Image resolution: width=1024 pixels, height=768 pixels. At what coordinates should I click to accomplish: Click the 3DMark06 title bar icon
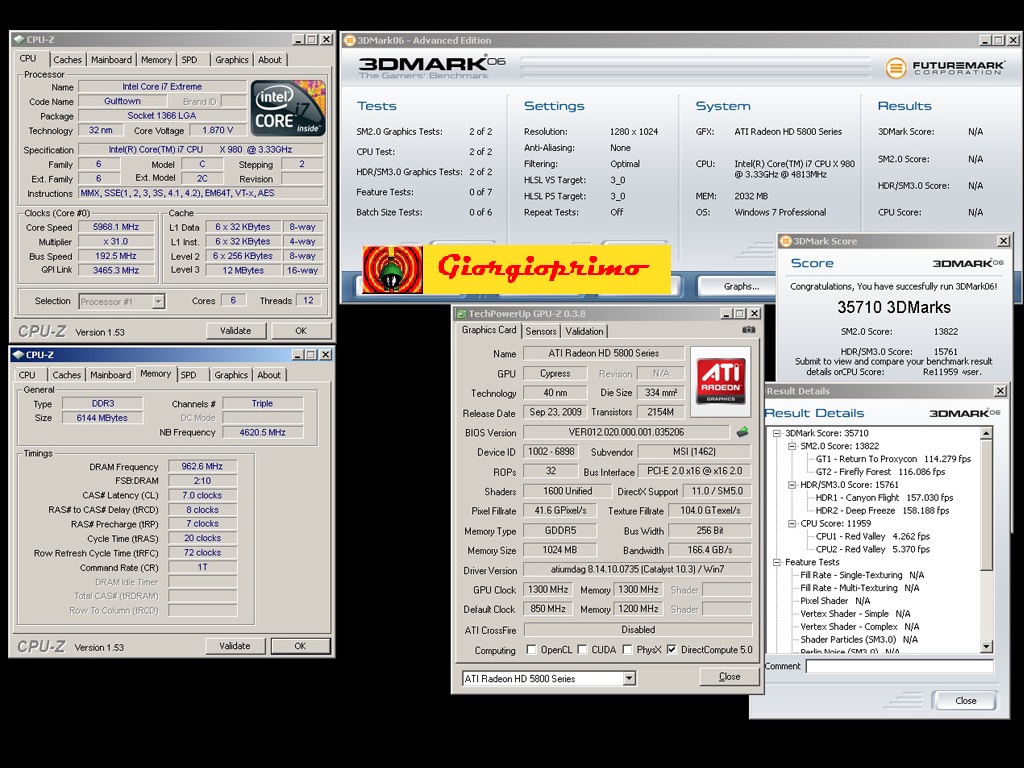(349, 40)
